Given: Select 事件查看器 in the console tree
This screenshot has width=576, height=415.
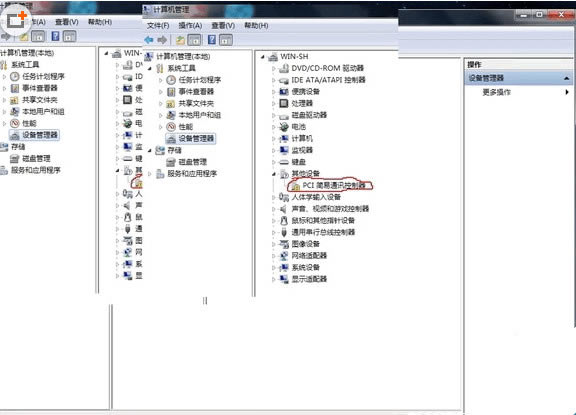Looking at the screenshot, I should 196,91.
